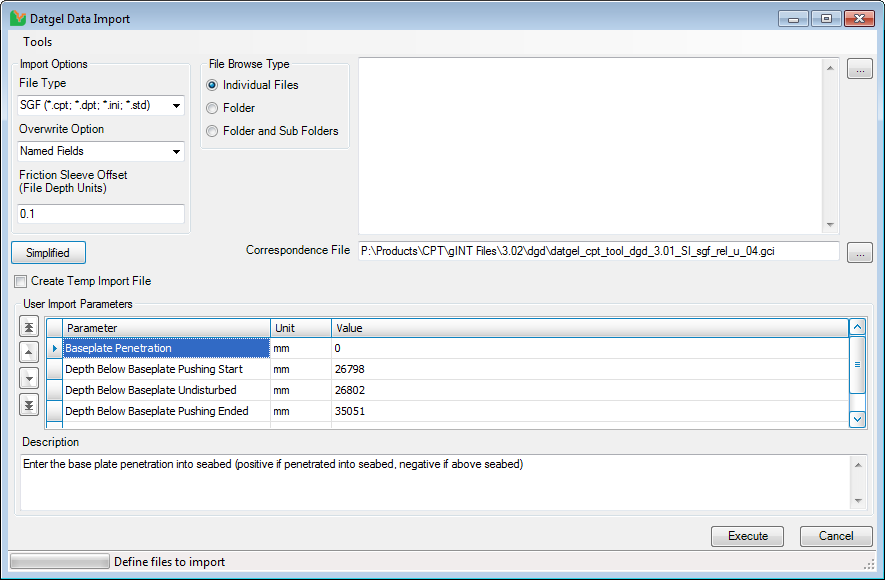Select the Folder and Sub Folders option

click(212, 131)
